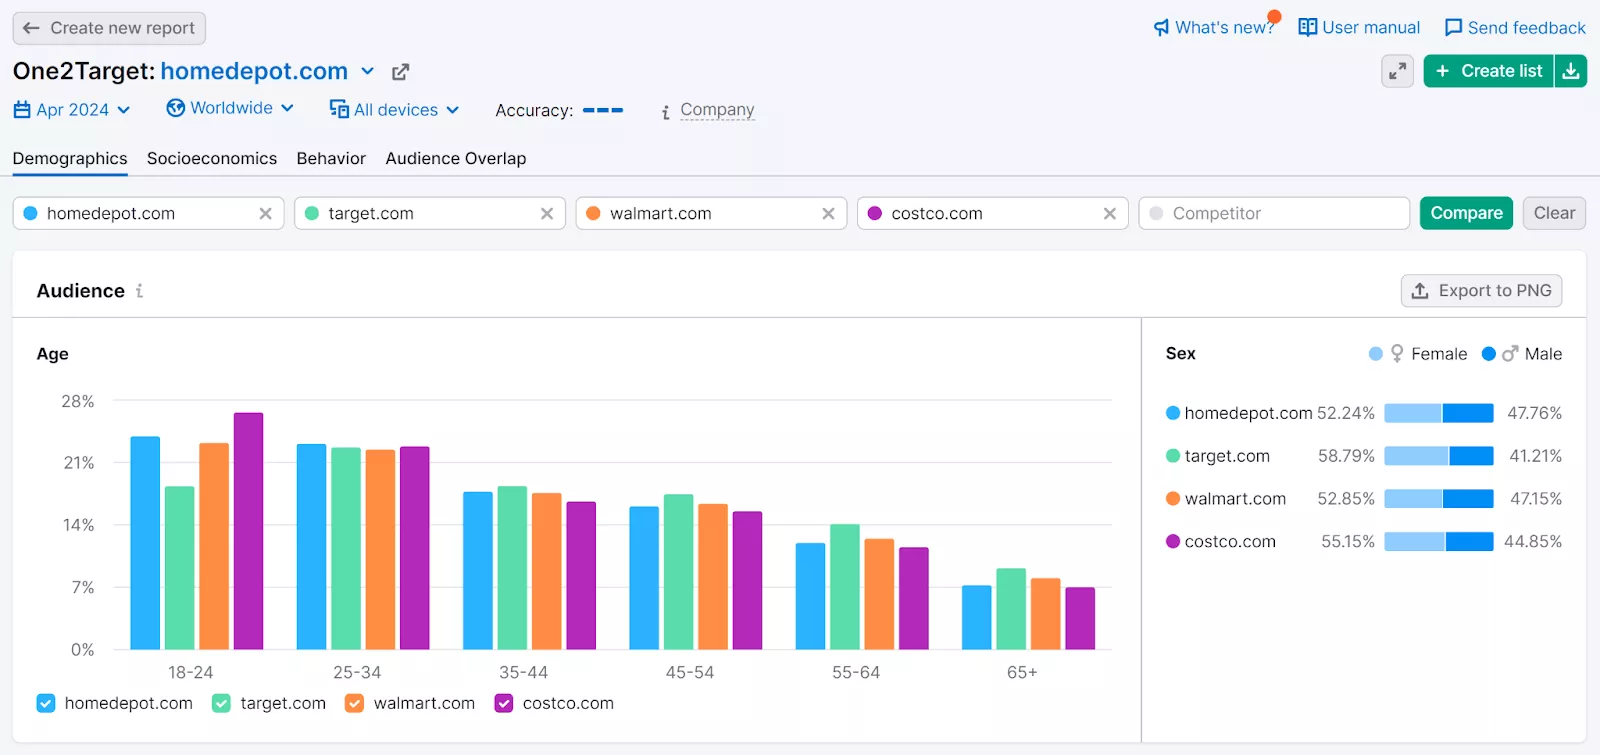Click the walmart.com domain input field
1600x755 pixels.
(711, 213)
